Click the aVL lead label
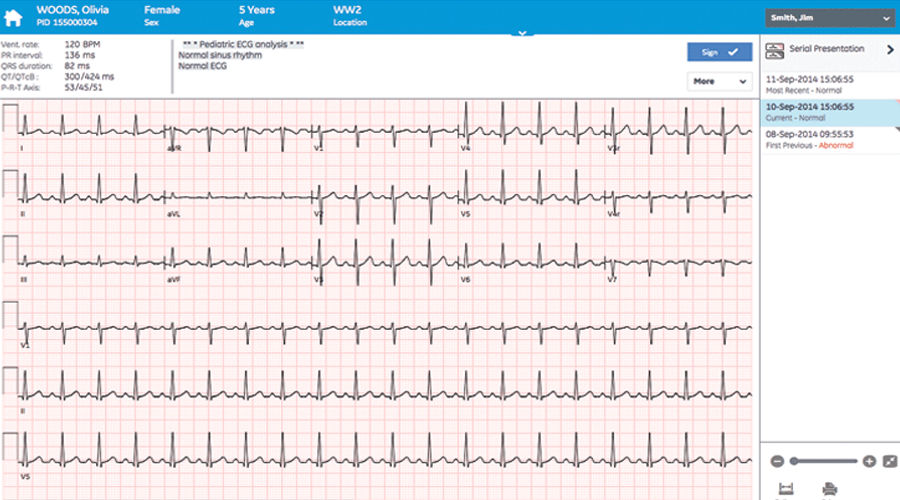The width and height of the screenshot is (900, 500). point(173,214)
